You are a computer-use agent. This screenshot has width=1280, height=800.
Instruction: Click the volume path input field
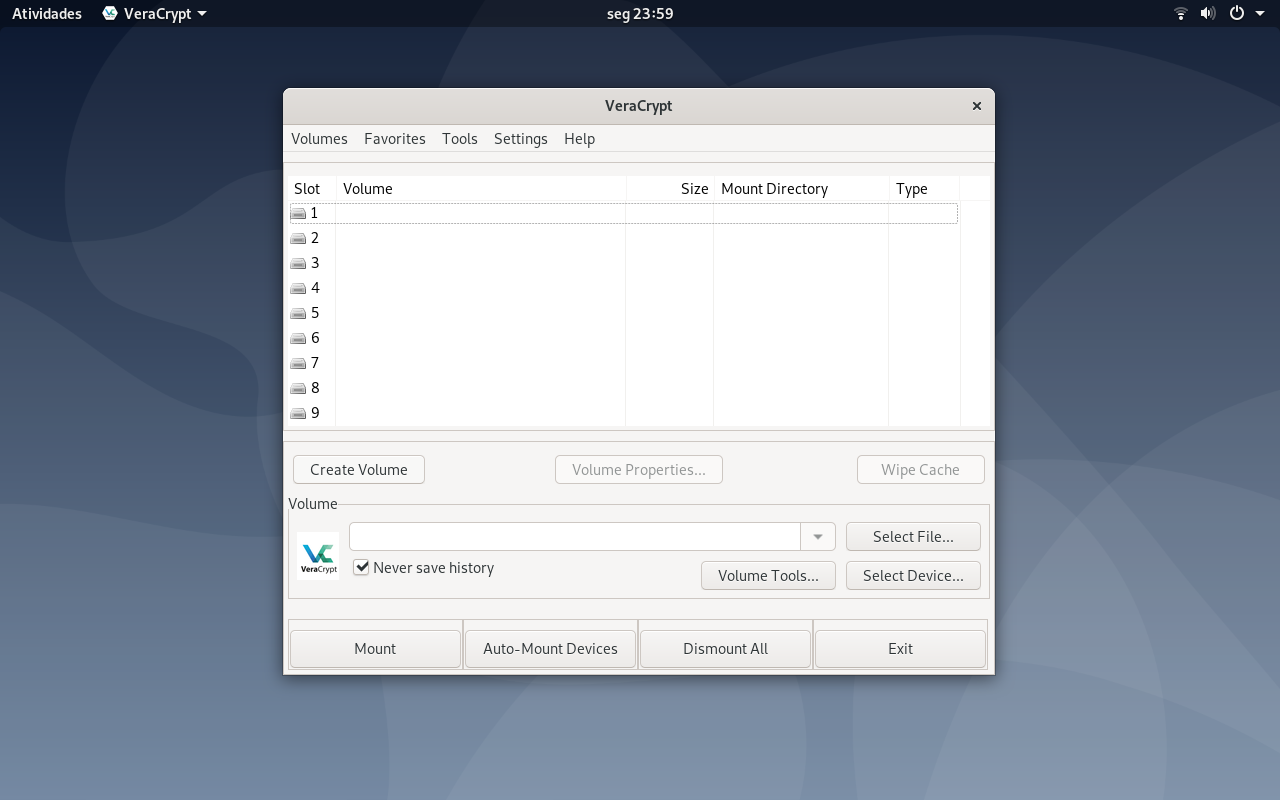pos(575,537)
